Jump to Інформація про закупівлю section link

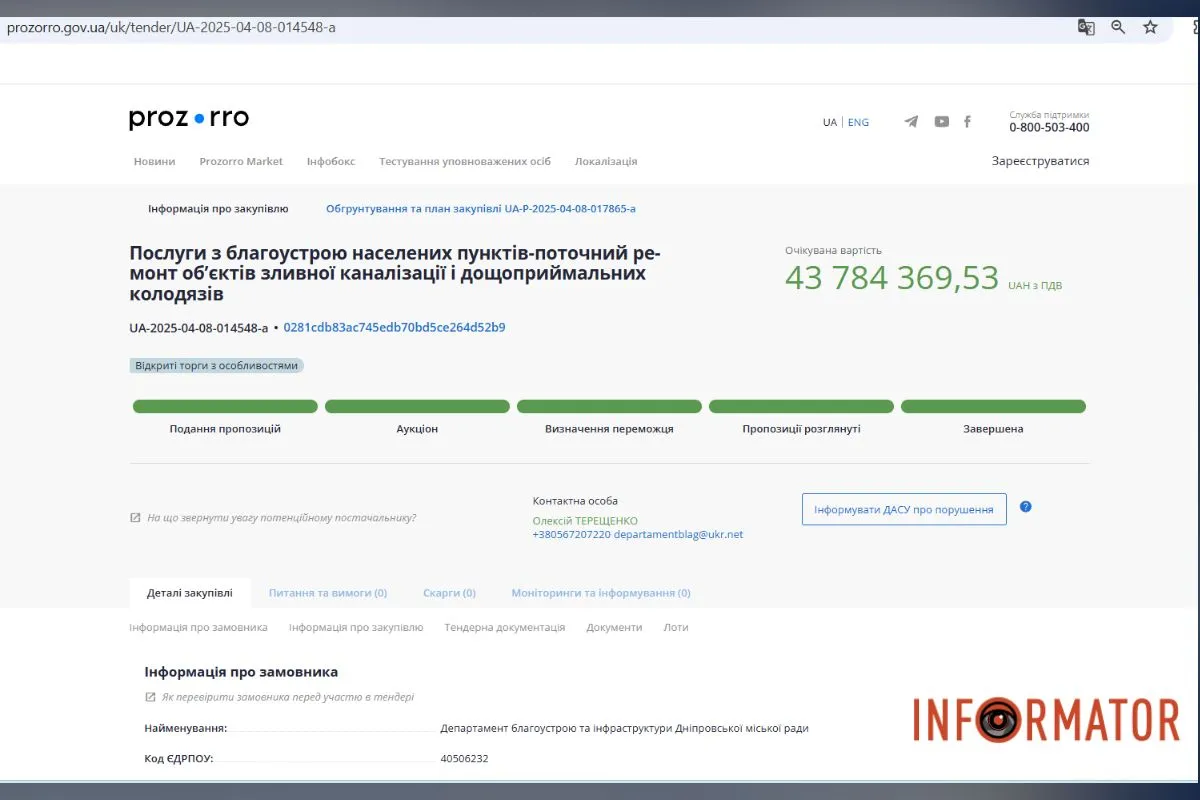pyautogui.click(x=356, y=628)
